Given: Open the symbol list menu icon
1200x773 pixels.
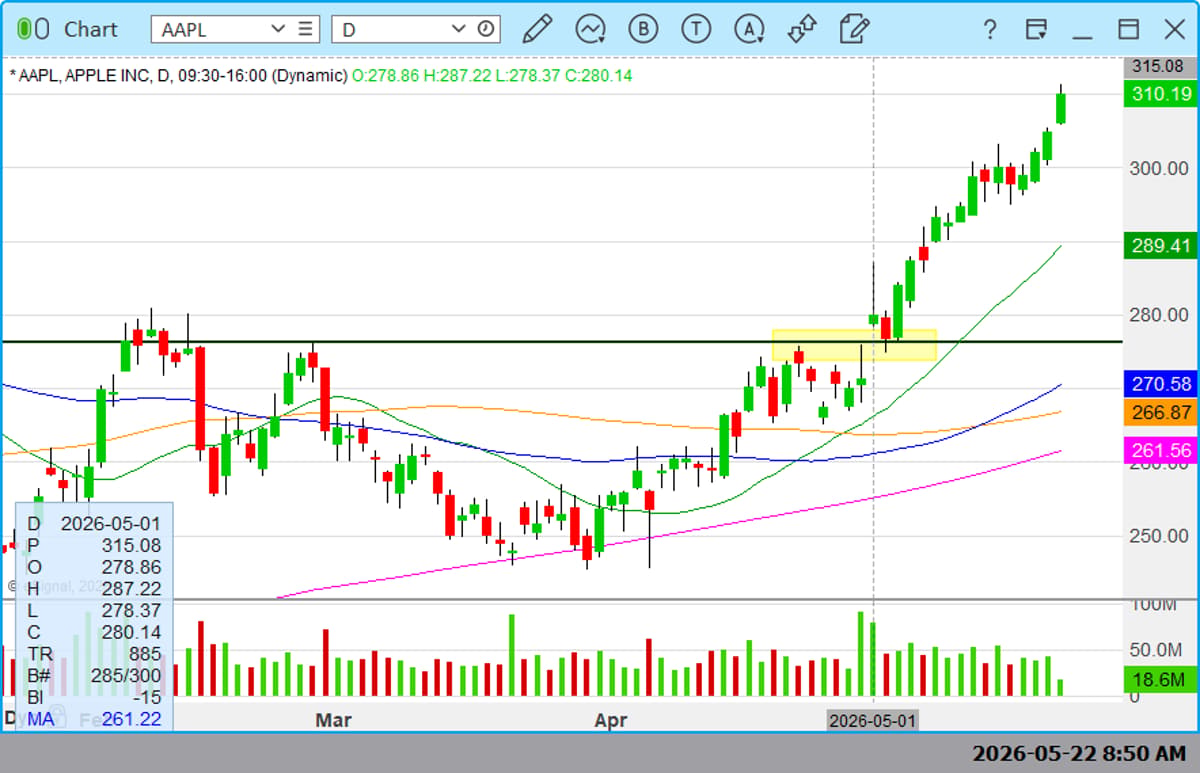Looking at the screenshot, I should [306, 29].
